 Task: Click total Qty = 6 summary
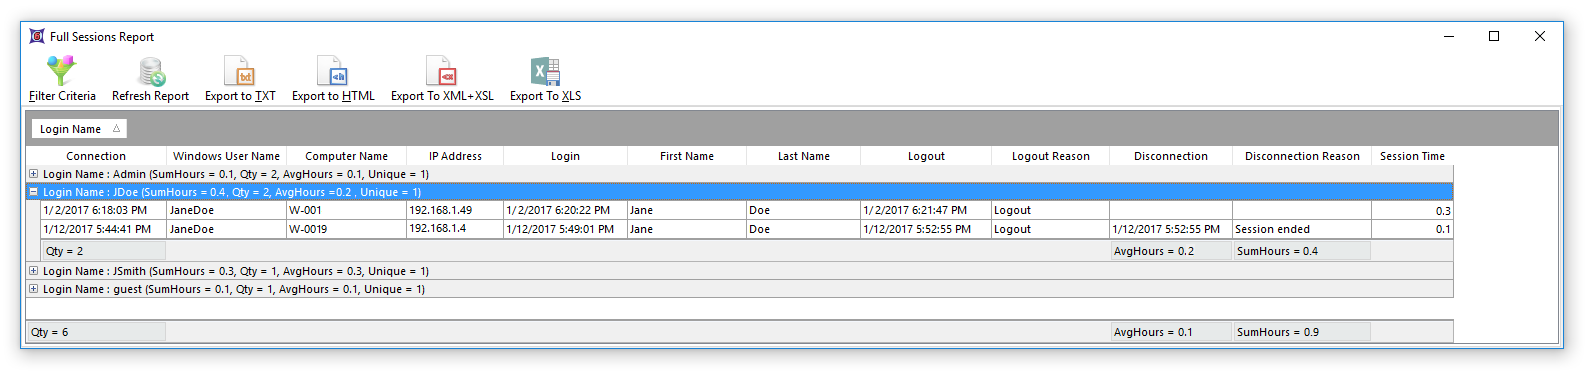point(96,332)
